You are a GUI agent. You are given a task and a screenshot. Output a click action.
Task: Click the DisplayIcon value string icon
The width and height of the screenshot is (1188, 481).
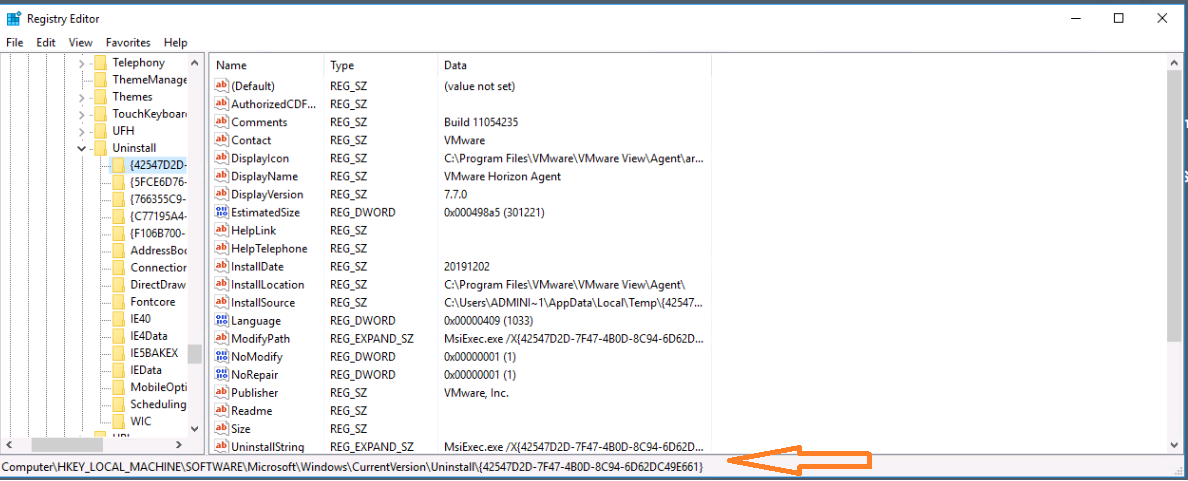pos(222,158)
